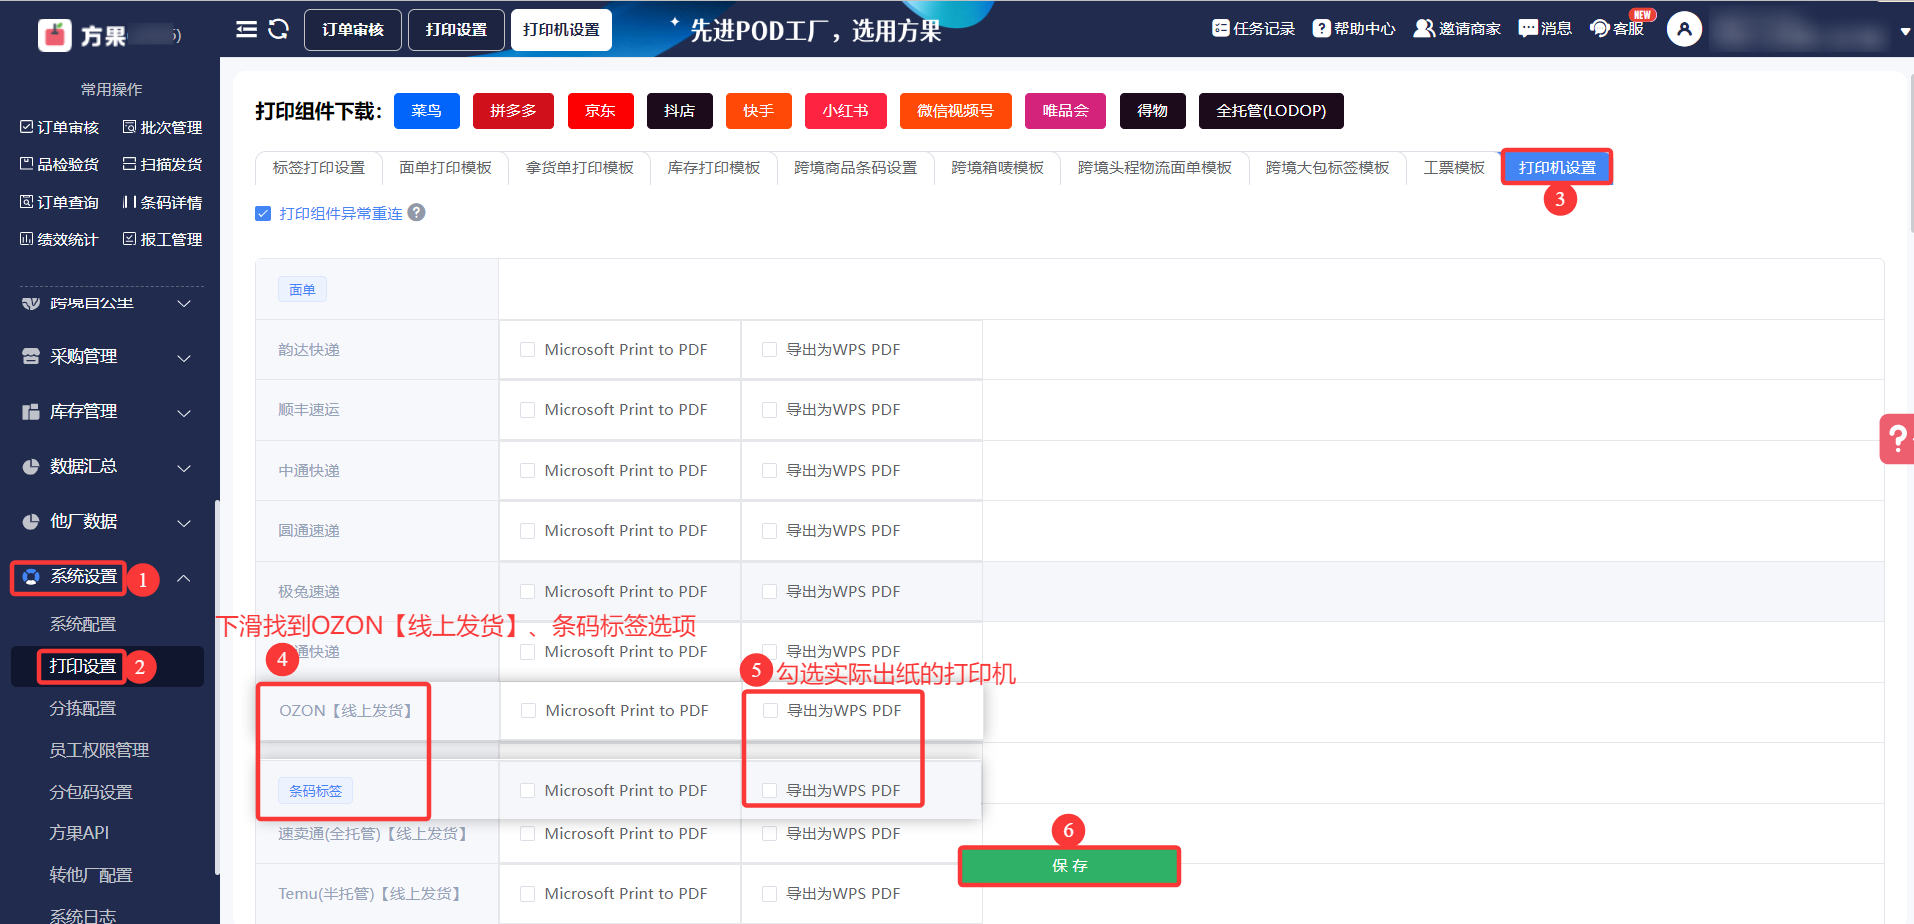Open 报工管理 shortcut in sidebar
1914x924 pixels.
pyautogui.click(x=162, y=239)
